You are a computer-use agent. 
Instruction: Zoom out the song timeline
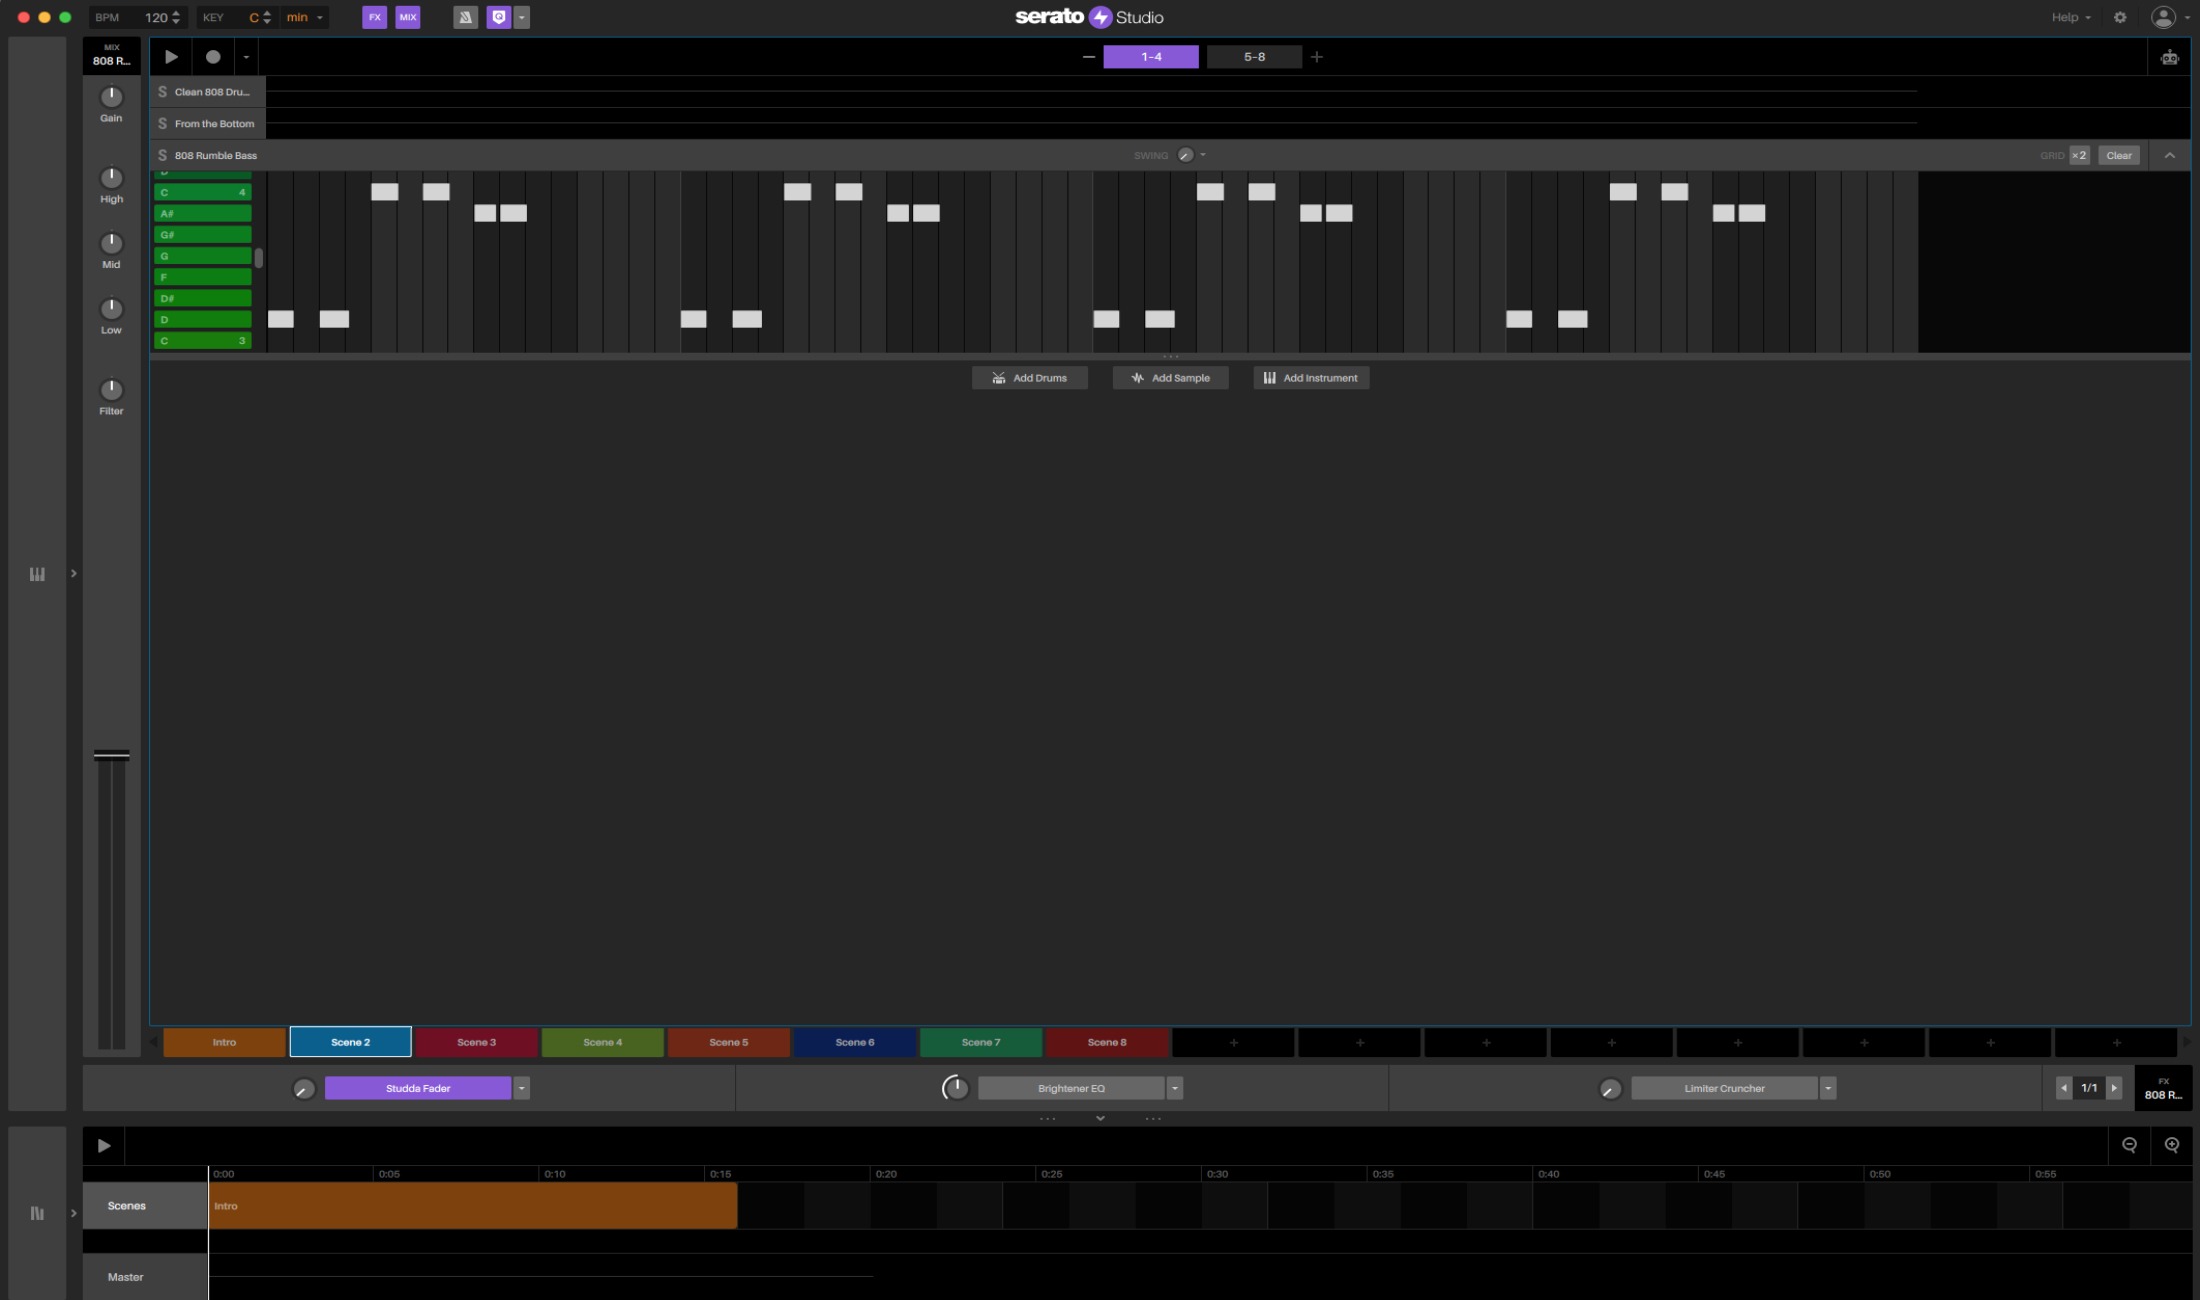pos(2129,1145)
